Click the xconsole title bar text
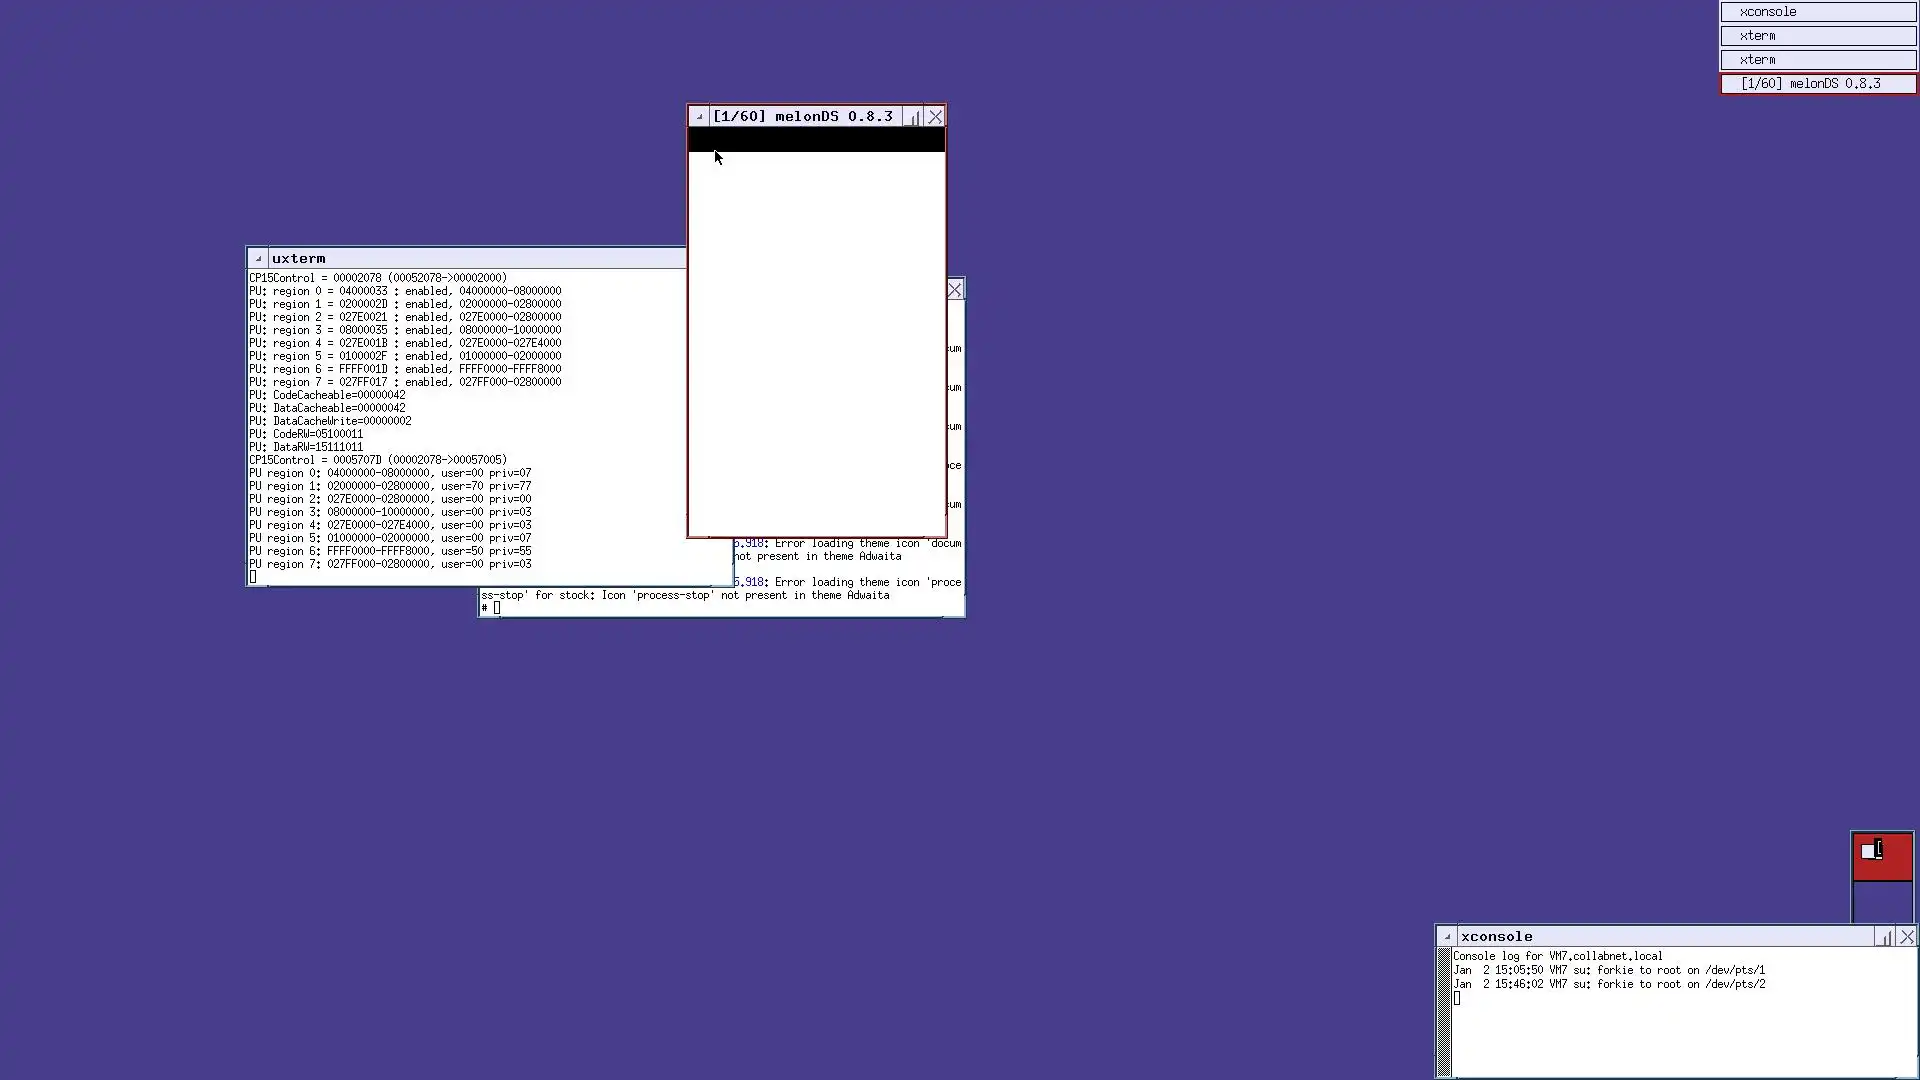 click(1497, 937)
